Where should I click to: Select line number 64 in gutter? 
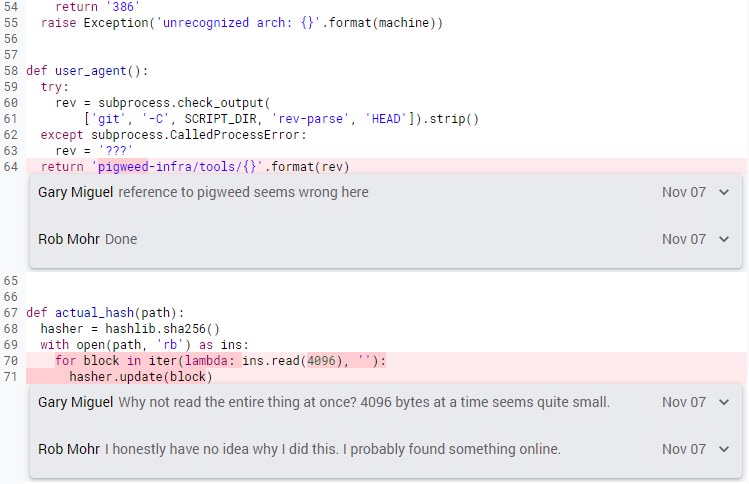click(x=11, y=167)
